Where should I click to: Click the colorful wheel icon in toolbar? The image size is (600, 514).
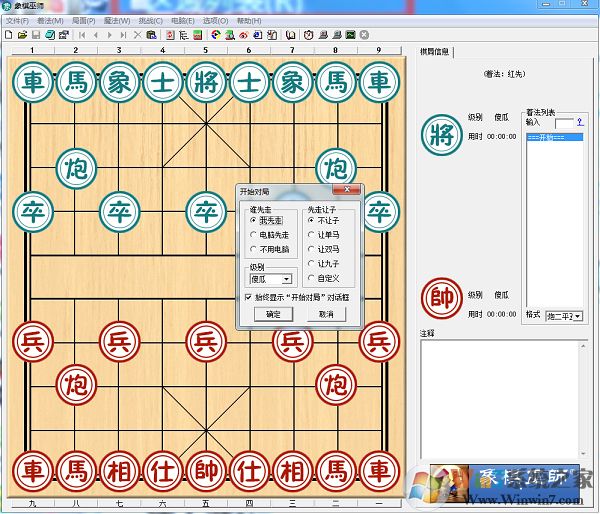tap(216, 35)
